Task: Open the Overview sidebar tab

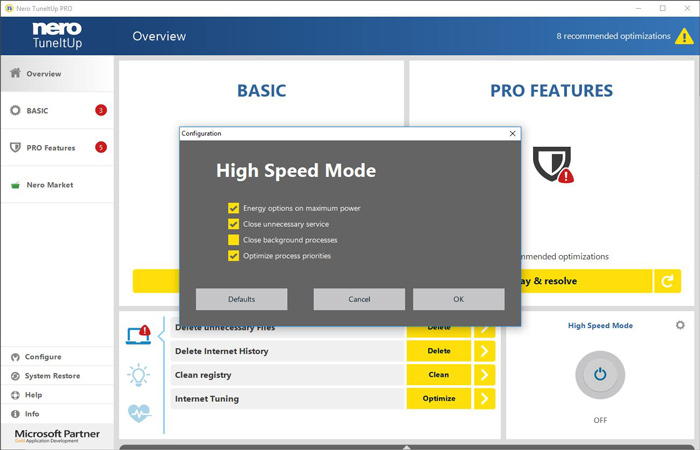Action: (x=57, y=74)
